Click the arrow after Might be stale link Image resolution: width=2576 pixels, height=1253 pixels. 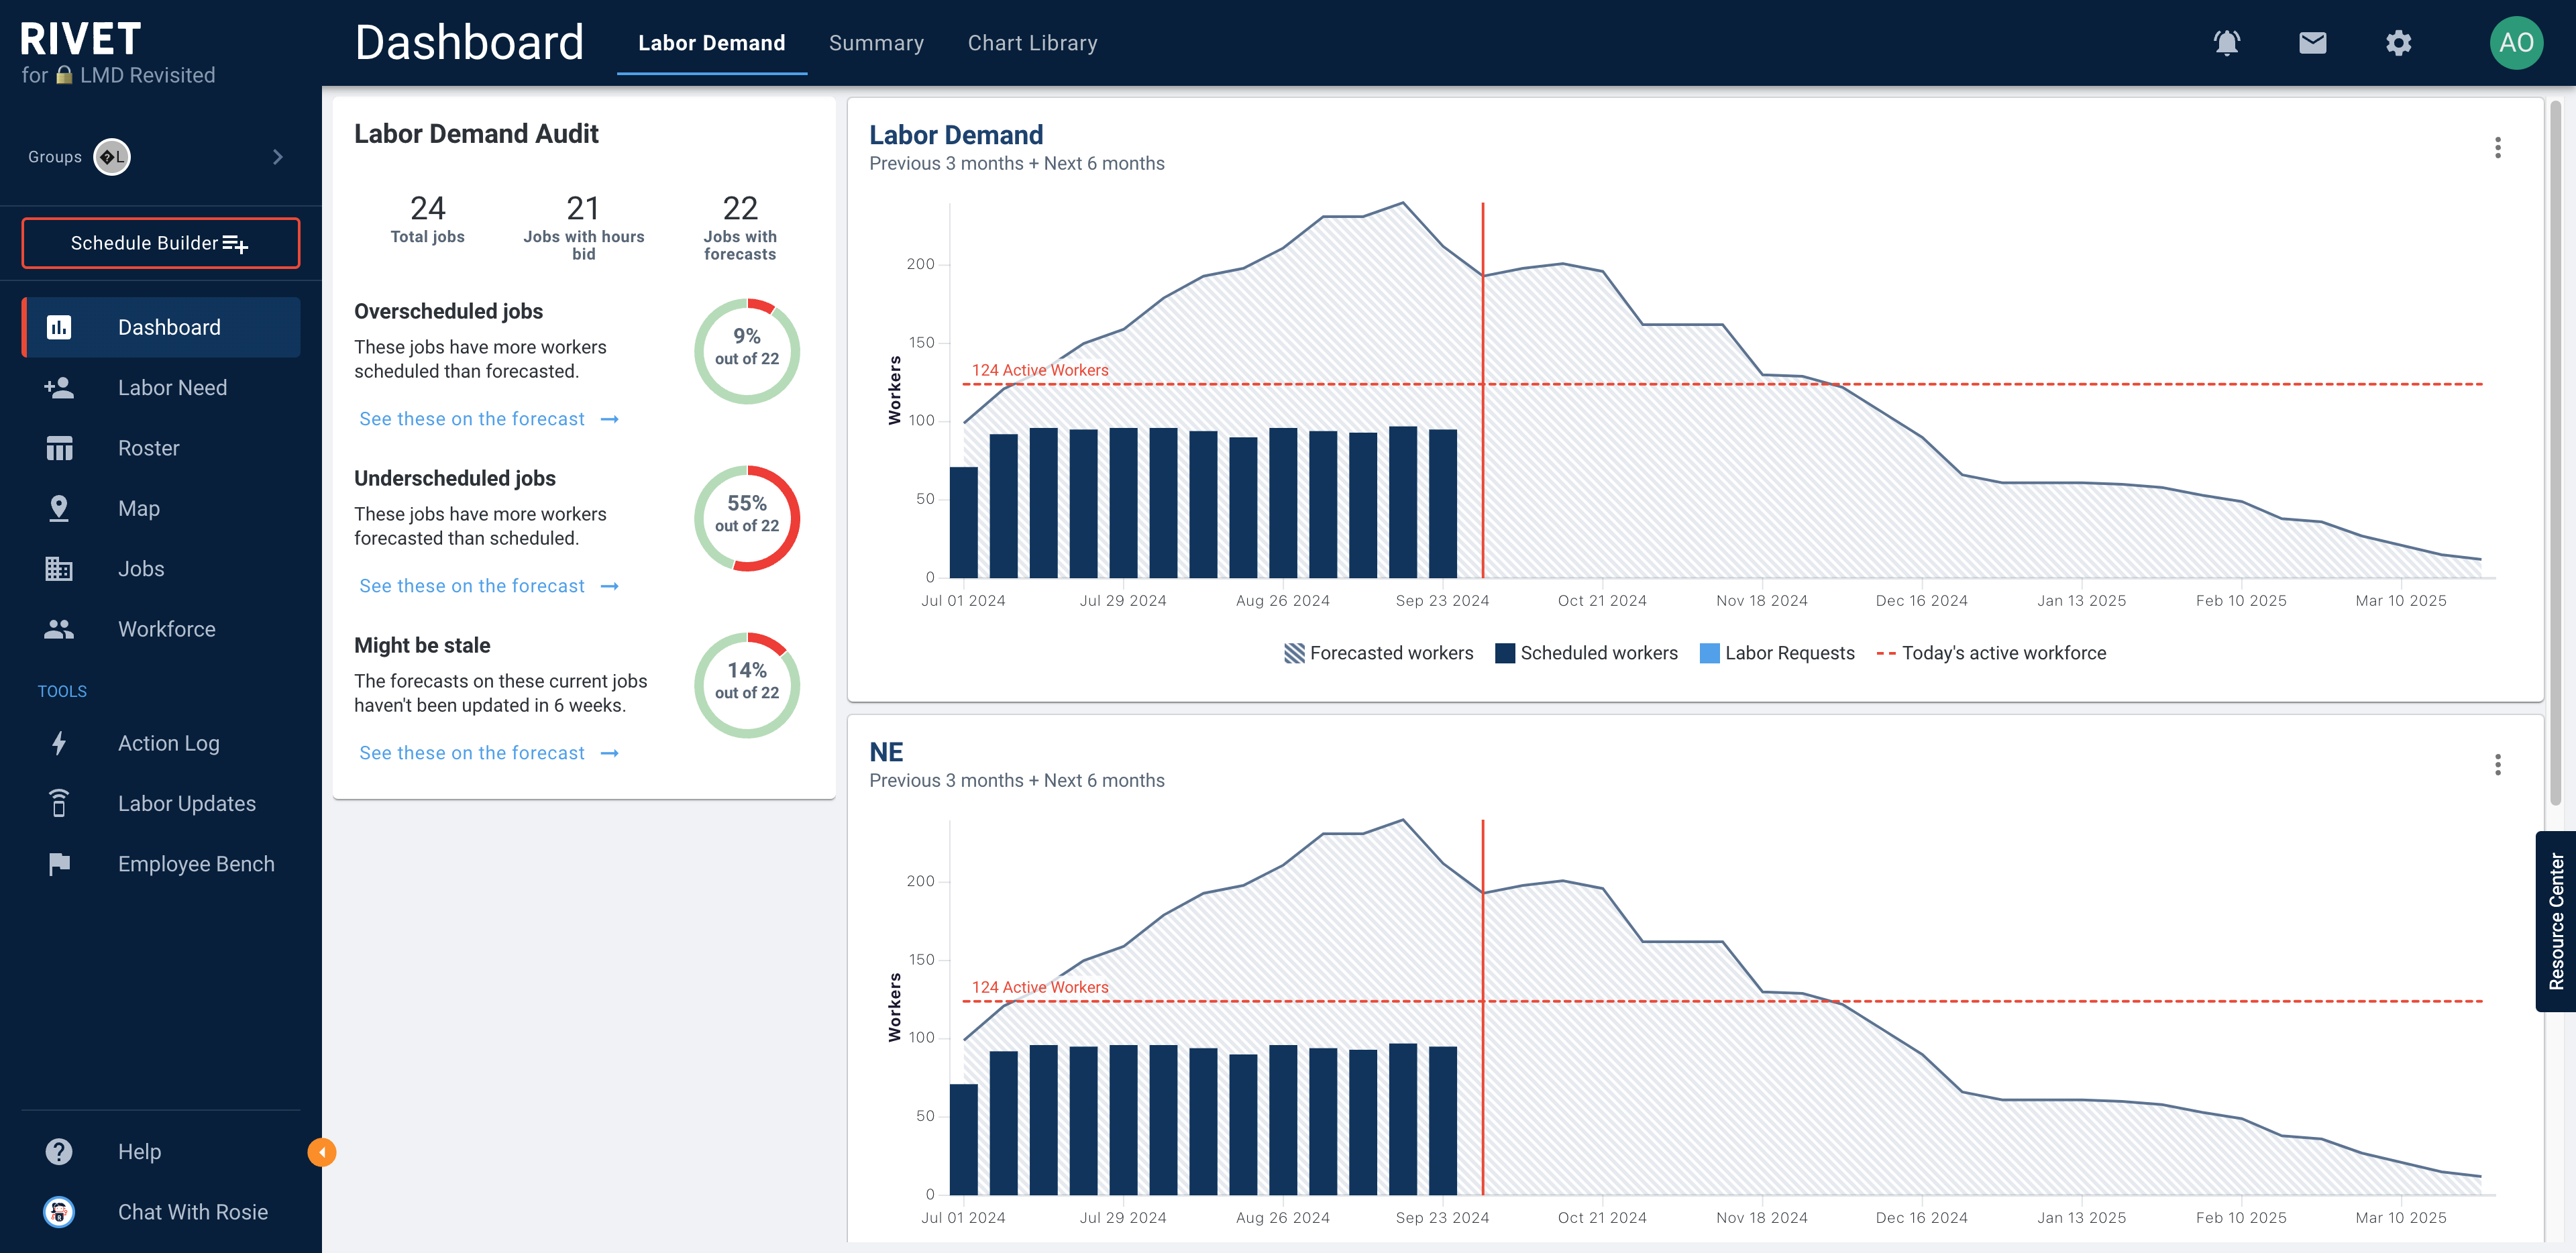tap(610, 753)
